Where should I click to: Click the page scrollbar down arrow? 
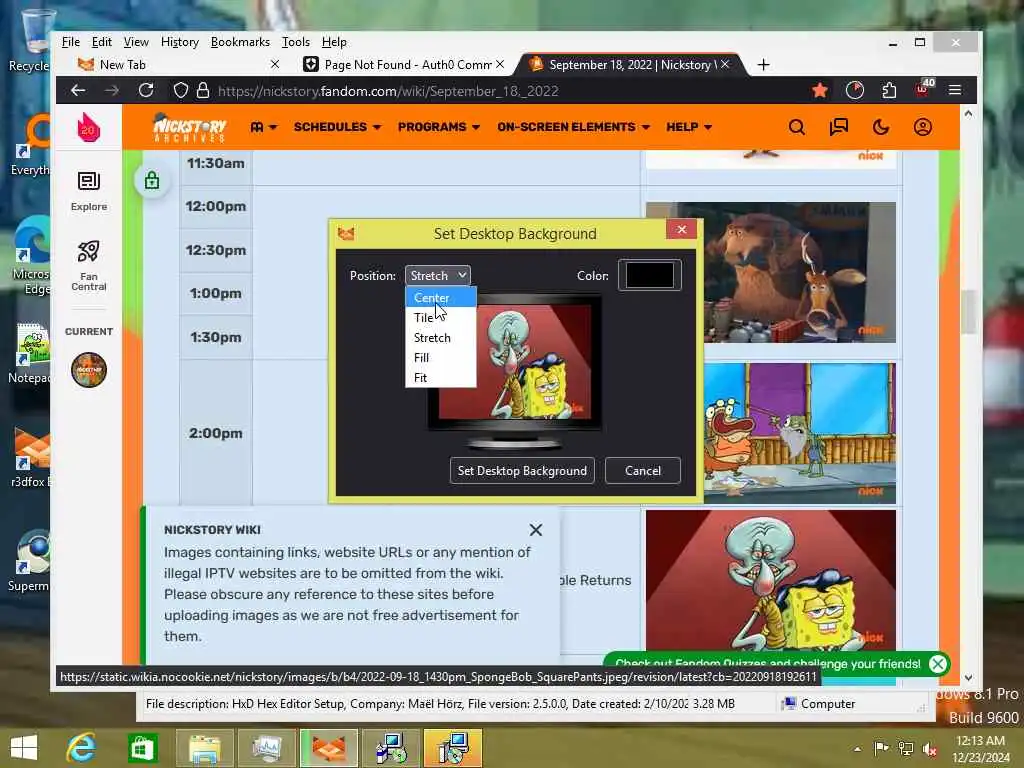[x=968, y=678]
